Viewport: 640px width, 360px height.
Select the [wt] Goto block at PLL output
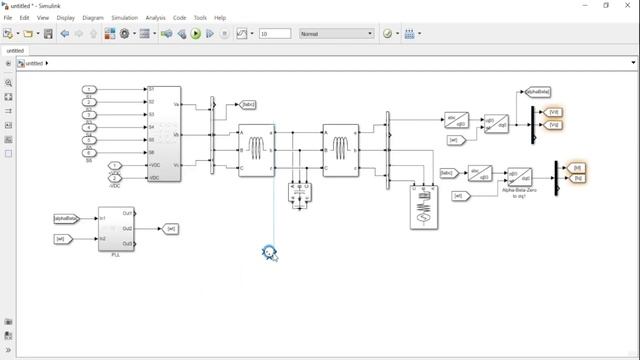point(171,229)
